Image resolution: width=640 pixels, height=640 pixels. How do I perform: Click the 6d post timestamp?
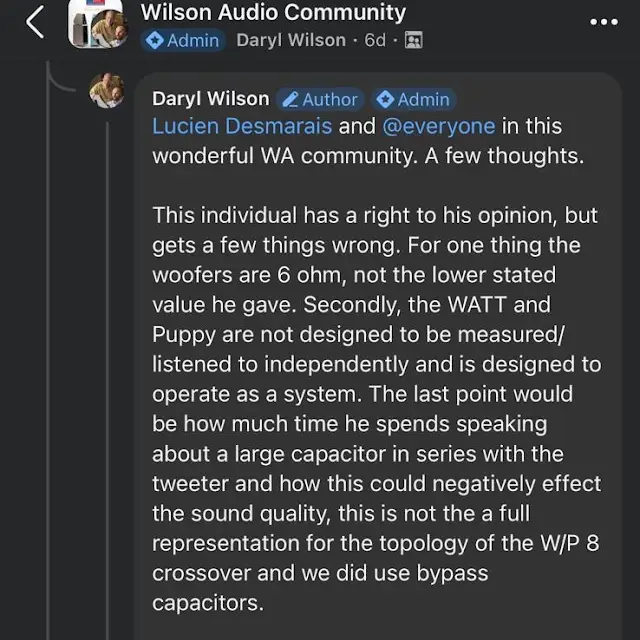click(x=375, y=41)
